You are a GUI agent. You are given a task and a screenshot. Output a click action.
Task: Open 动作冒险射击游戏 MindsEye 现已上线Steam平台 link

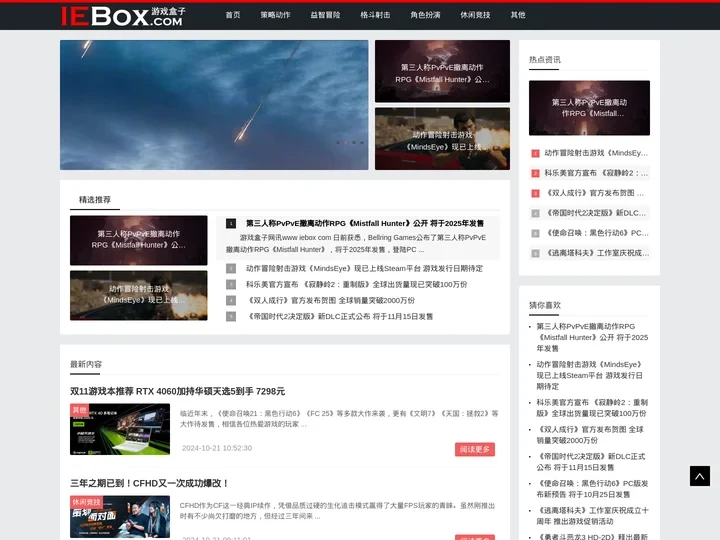point(364,269)
